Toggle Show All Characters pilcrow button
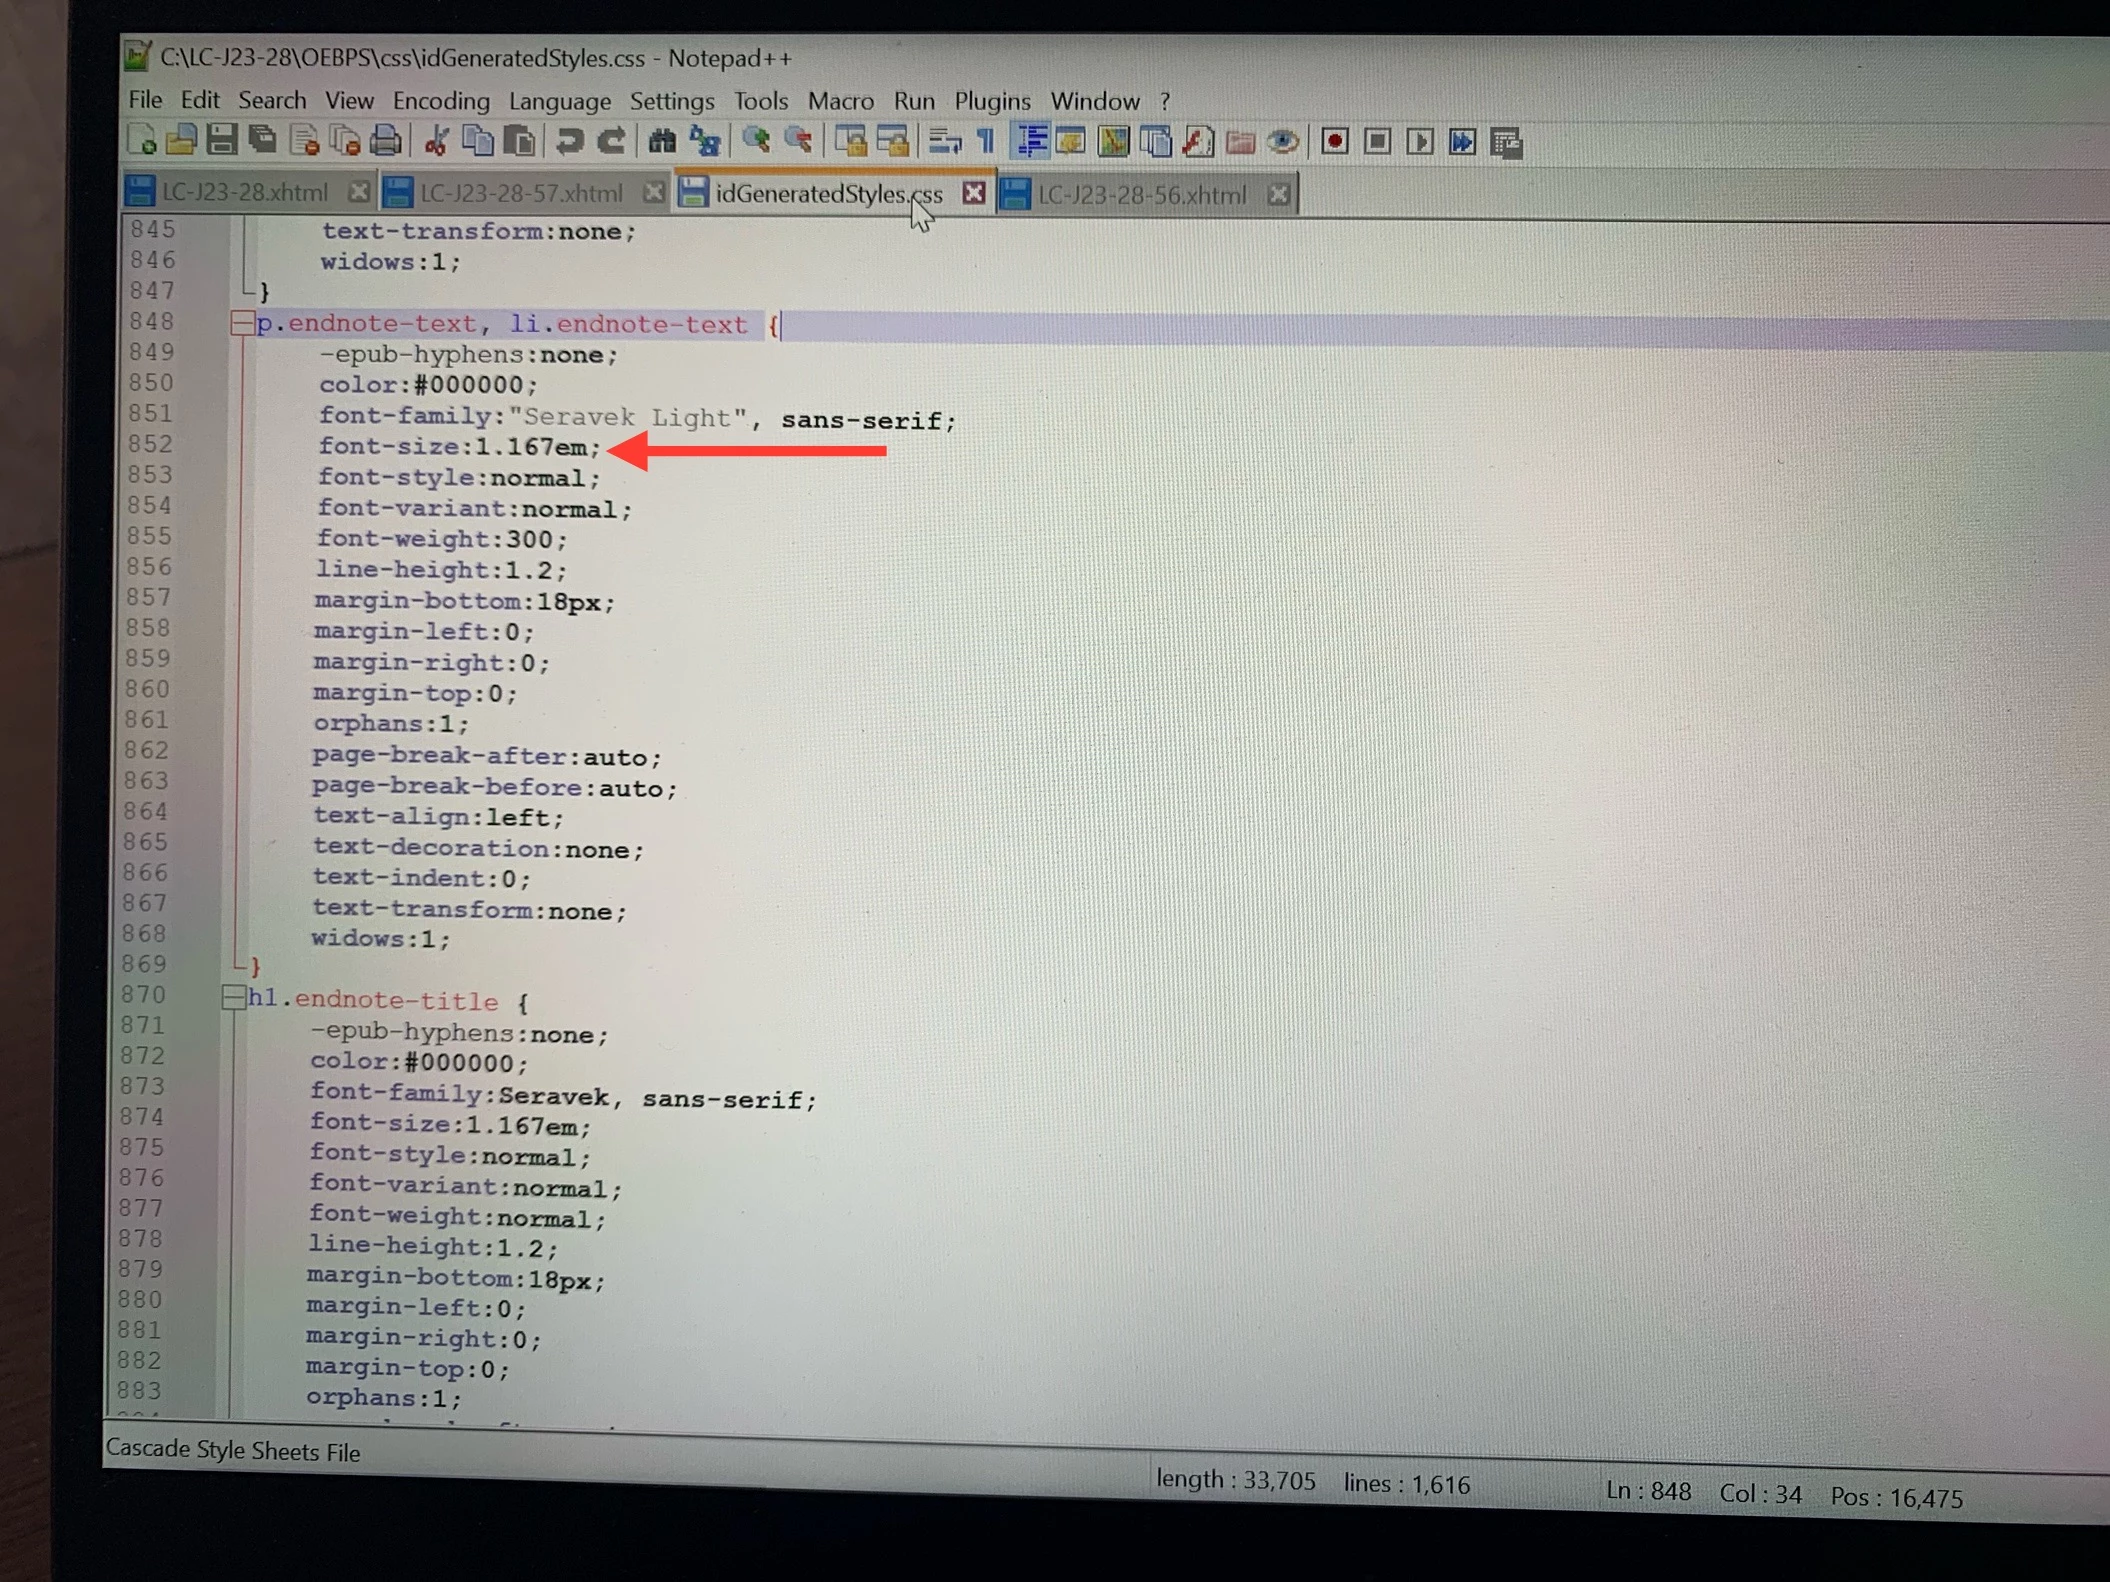Image resolution: width=2110 pixels, height=1582 pixels. (x=986, y=141)
